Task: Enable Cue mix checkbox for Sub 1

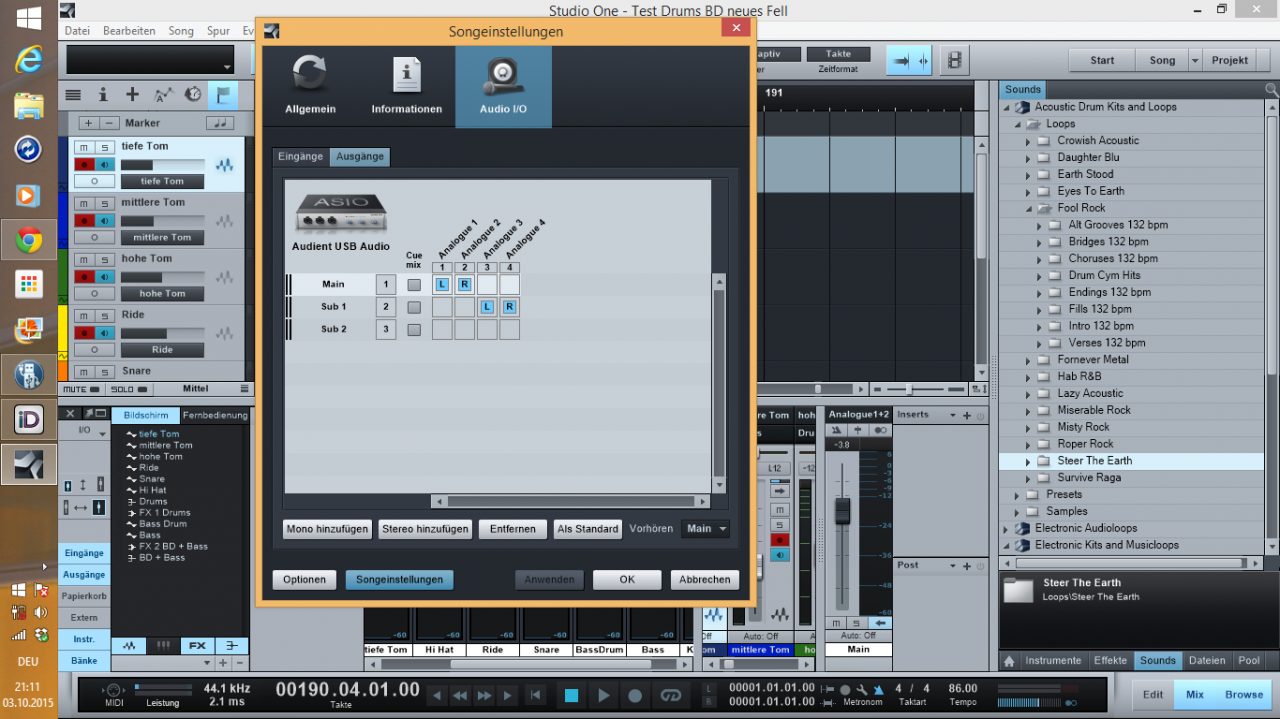Action: tap(414, 307)
